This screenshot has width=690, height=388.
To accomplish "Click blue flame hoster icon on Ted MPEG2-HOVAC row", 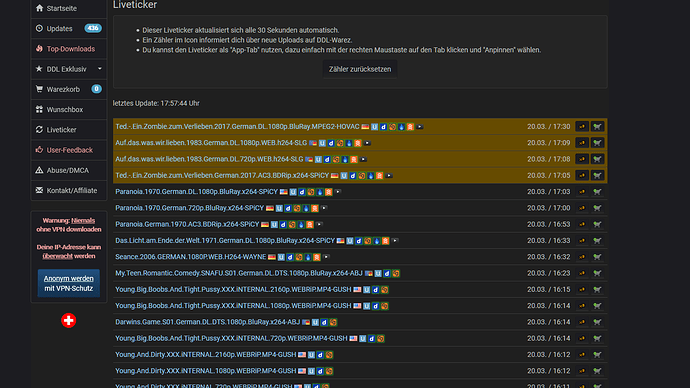I will click(x=401, y=127).
